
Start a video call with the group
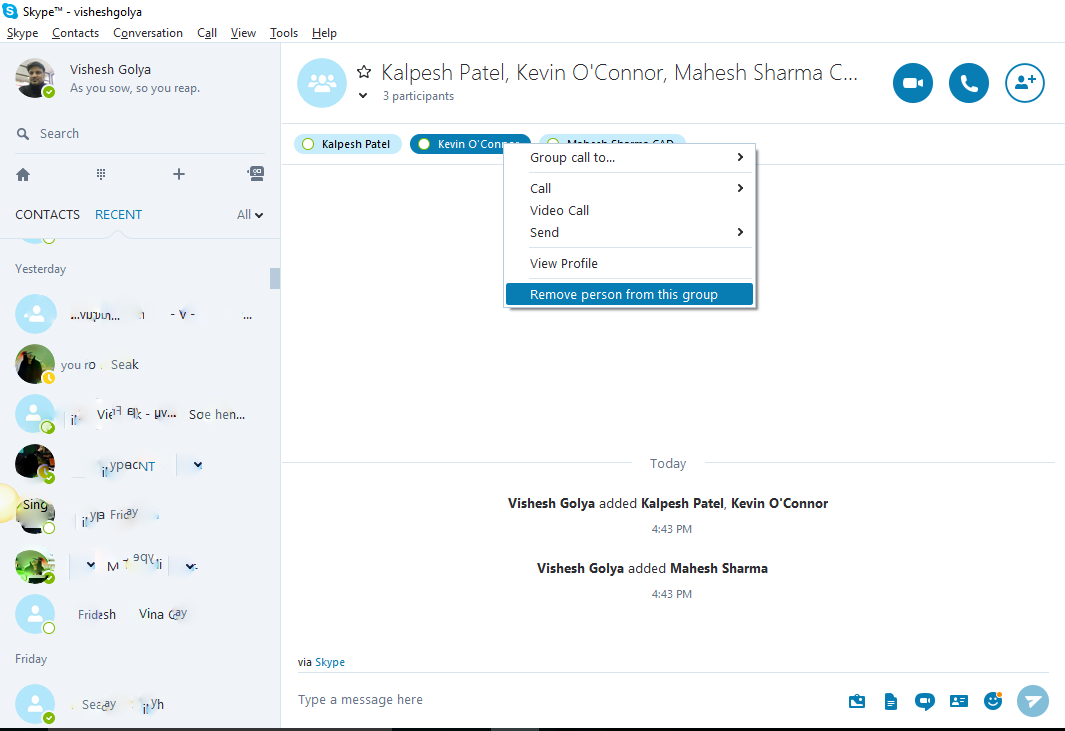tap(912, 83)
